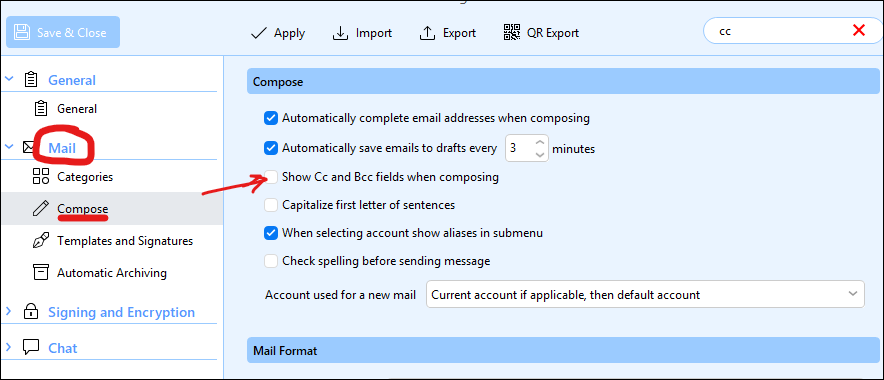884x380 pixels.
Task: Click the Chat speech bubble icon
Action: (31, 347)
